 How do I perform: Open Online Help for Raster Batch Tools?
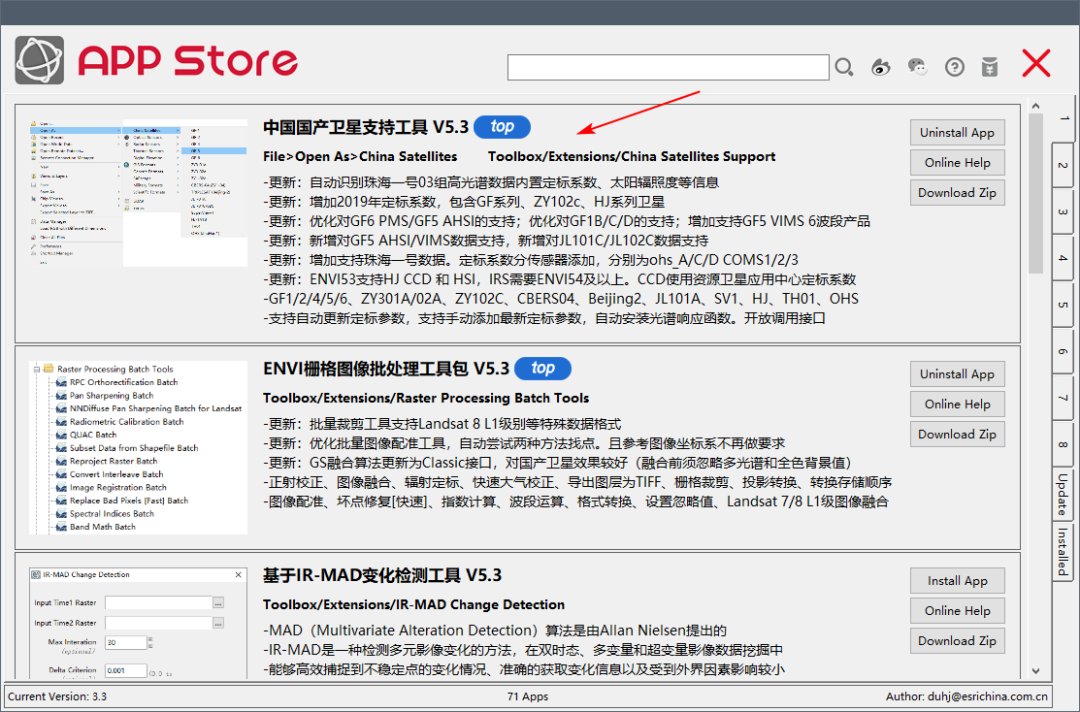coord(957,404)
